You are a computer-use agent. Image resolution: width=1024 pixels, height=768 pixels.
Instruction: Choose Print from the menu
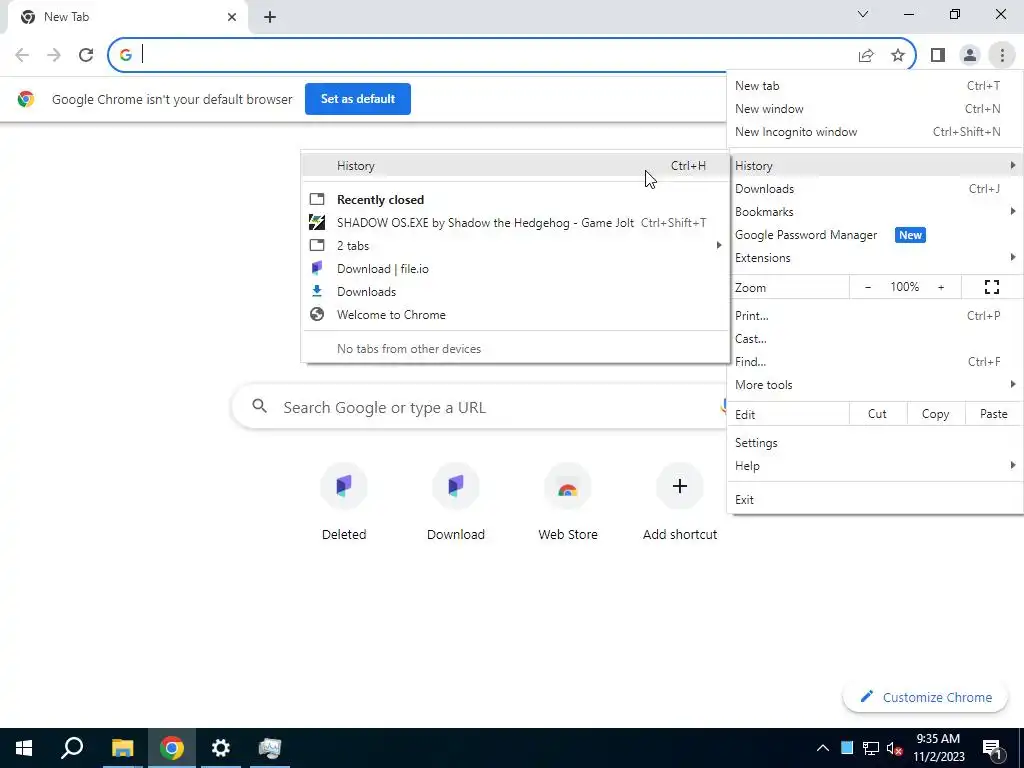click(874, 315)
